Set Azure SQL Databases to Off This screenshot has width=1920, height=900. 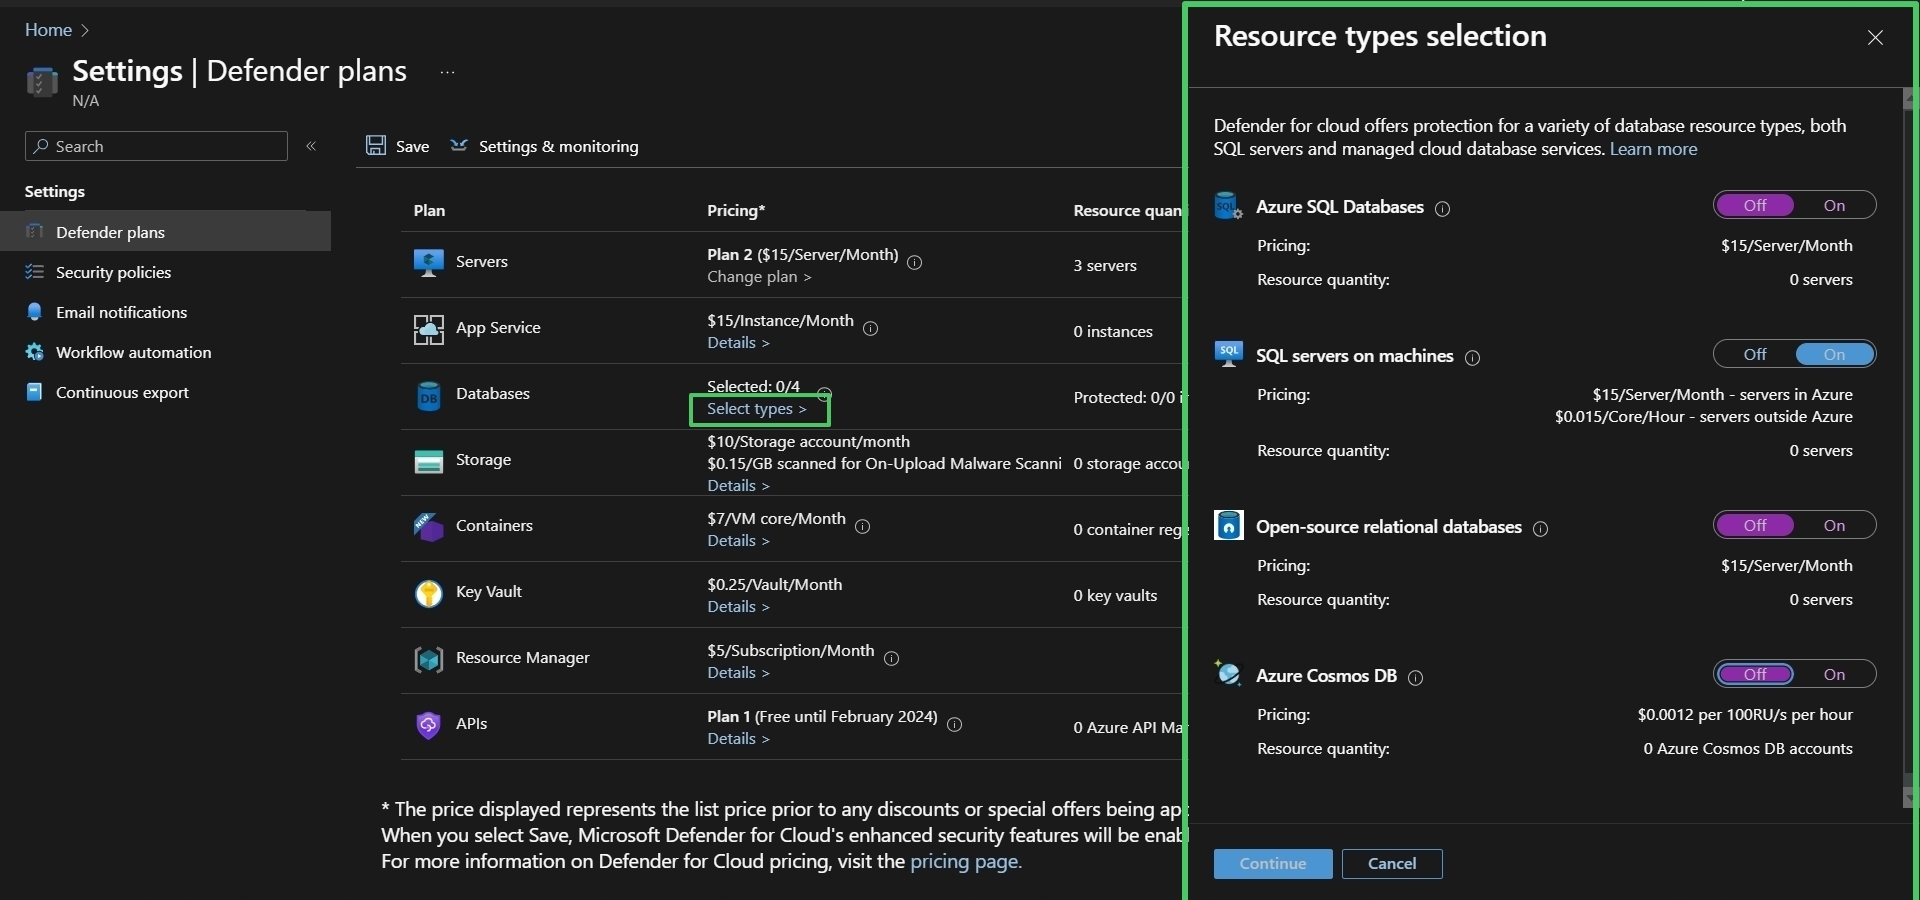[x=1755, y=205]
